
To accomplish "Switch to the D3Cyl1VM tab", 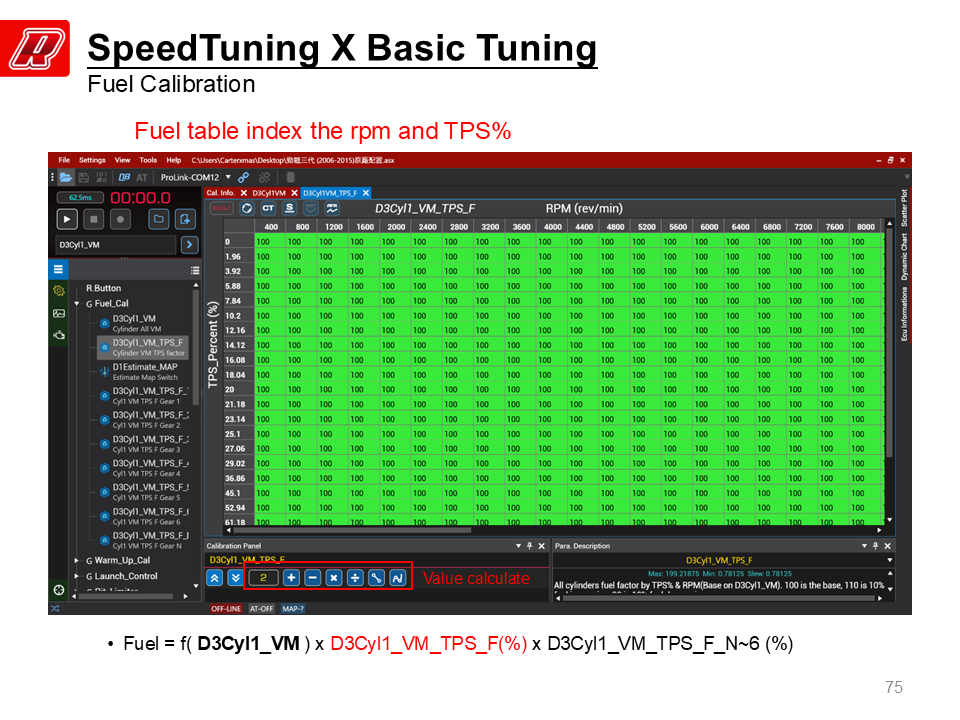I will point(269,193).
